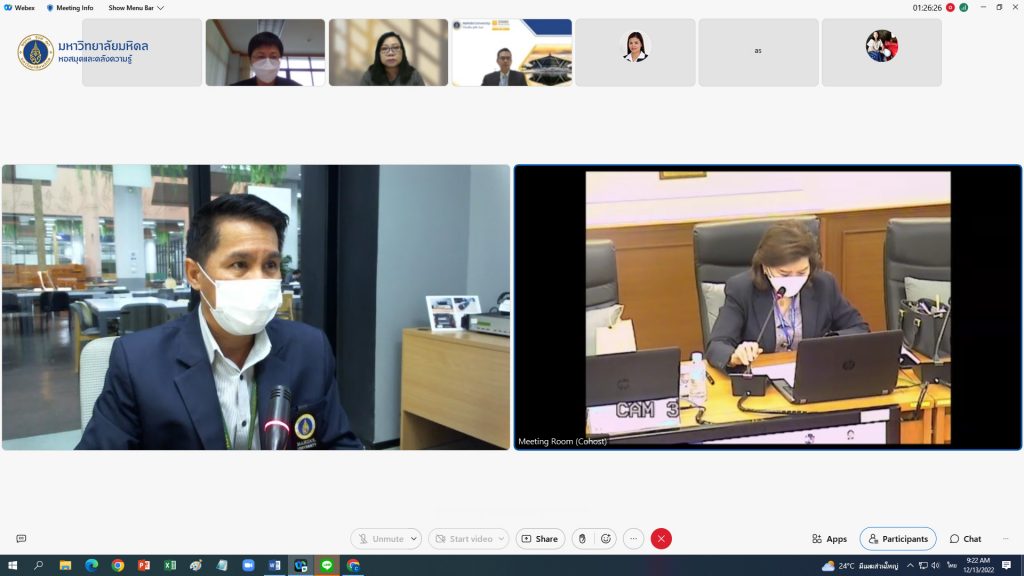Open the more options ellipsis button
The height and width of the screenshot is (576, 1024).
633,539
